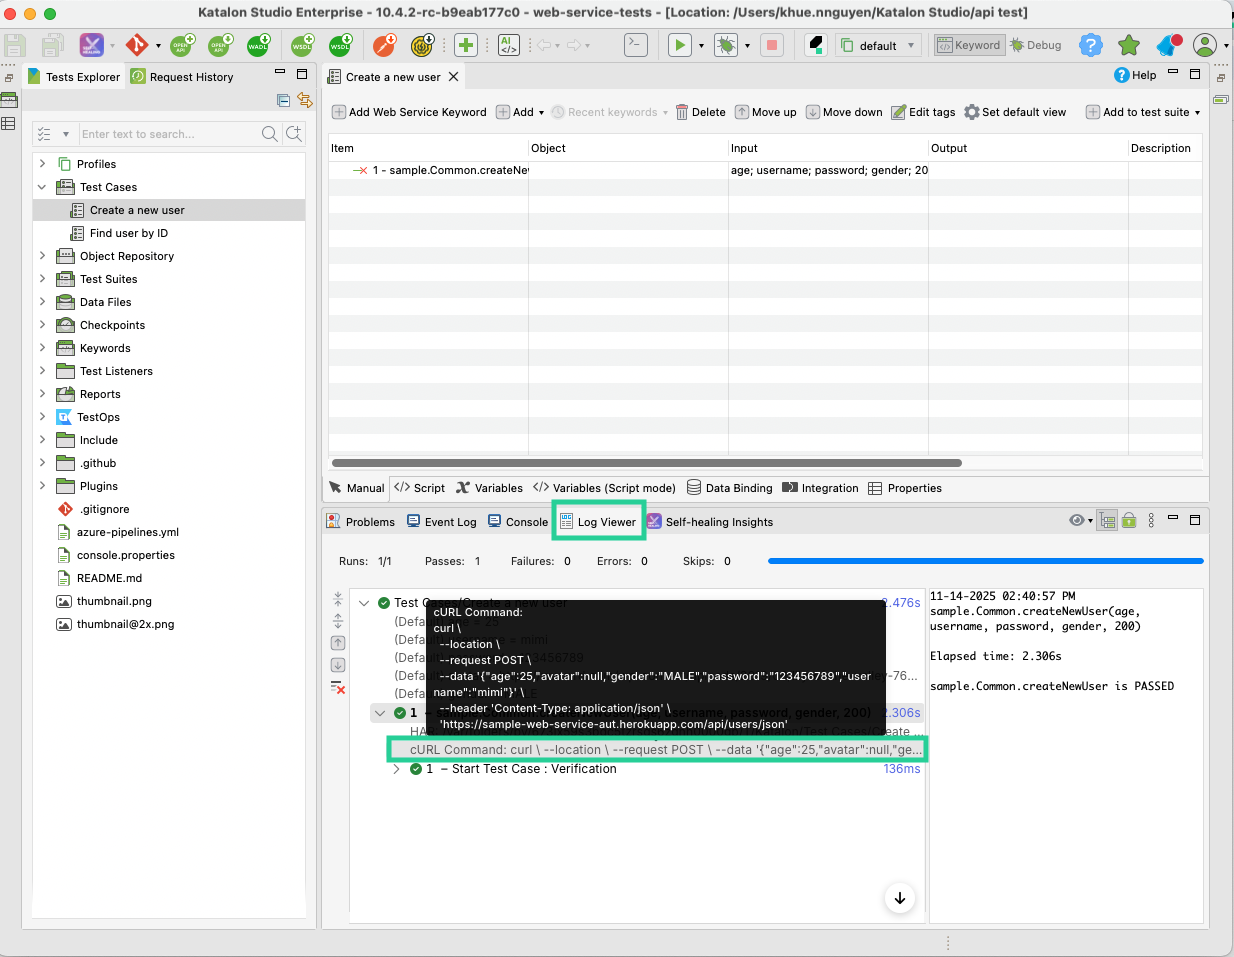Open the terminal command prompt icon
Screen dimensions: 1234x957
[635, 45]
